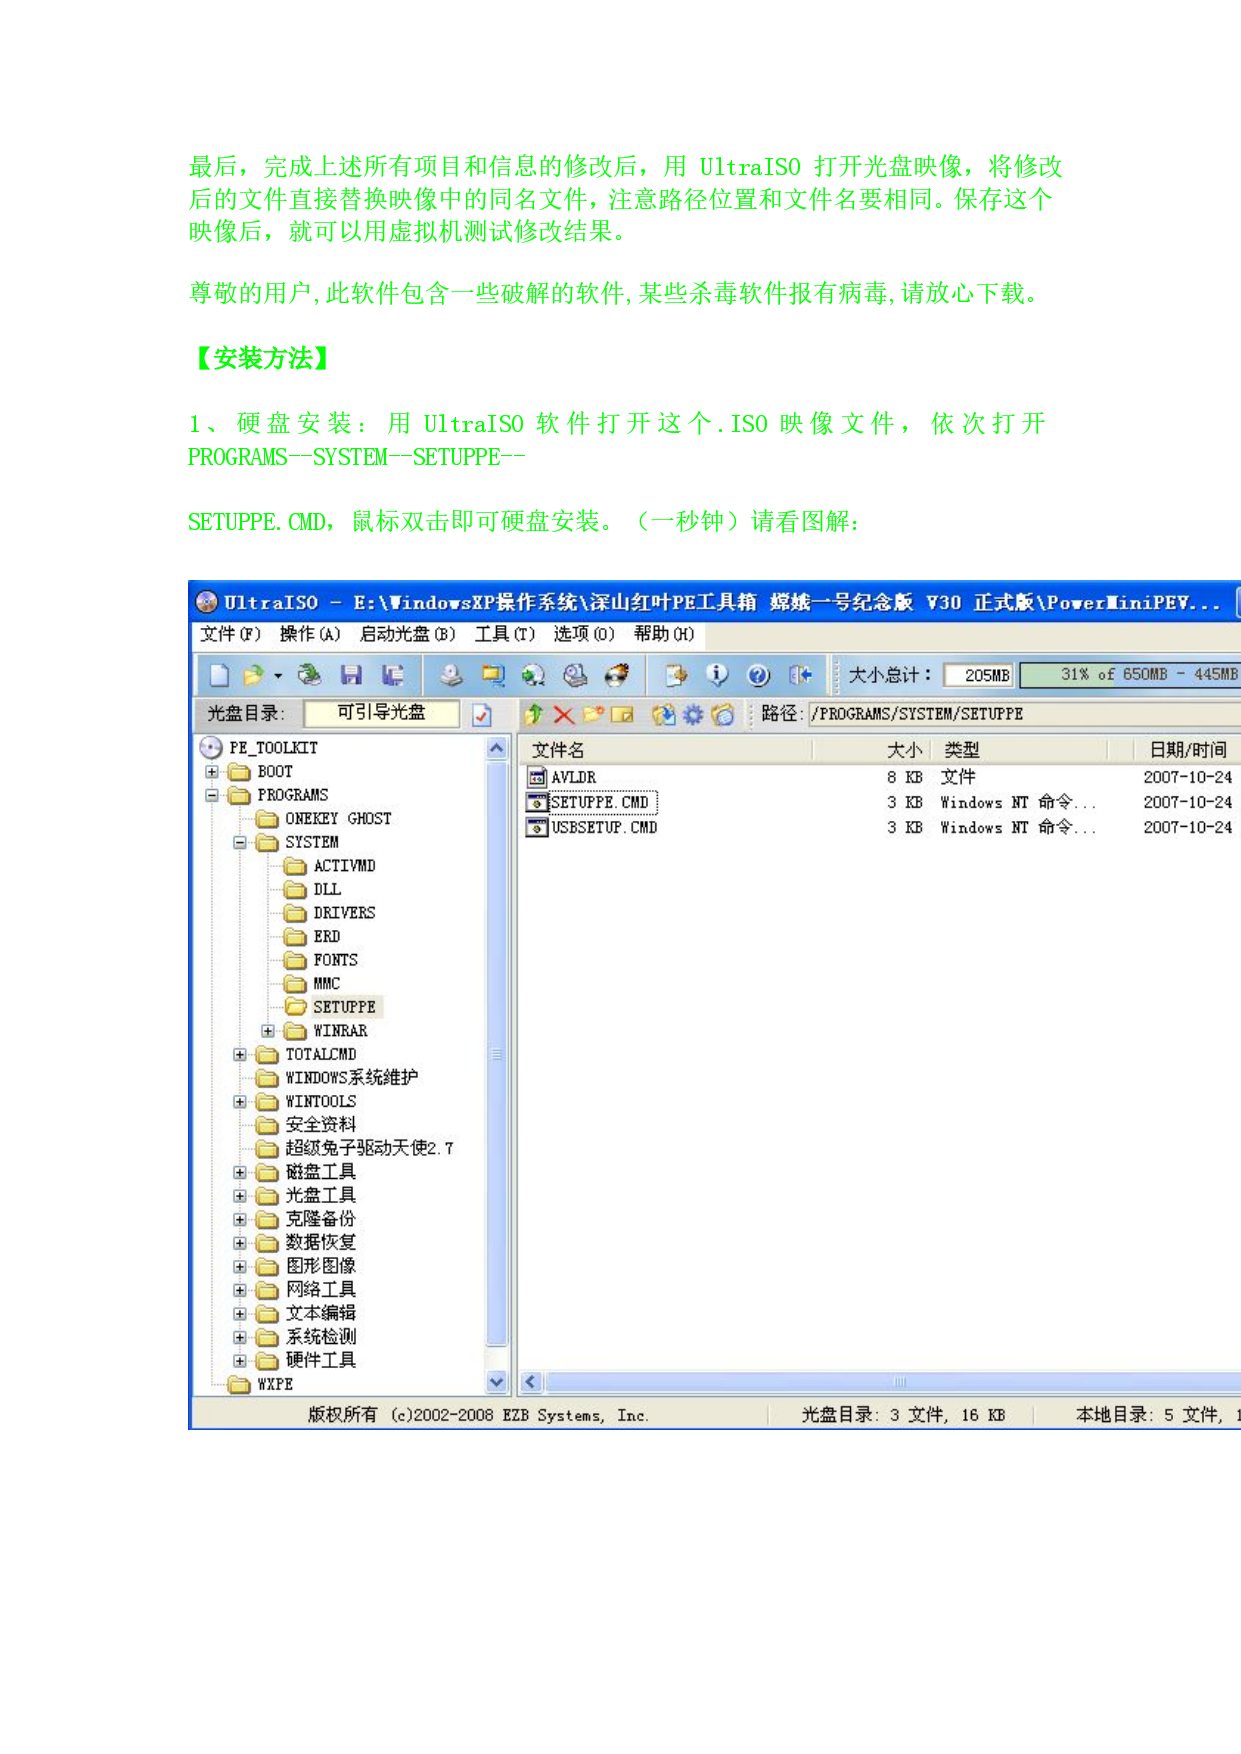Click the file list horizontal scrollbar left arrow
The image size is (1241, 1754).
[x=530, y=1383]
